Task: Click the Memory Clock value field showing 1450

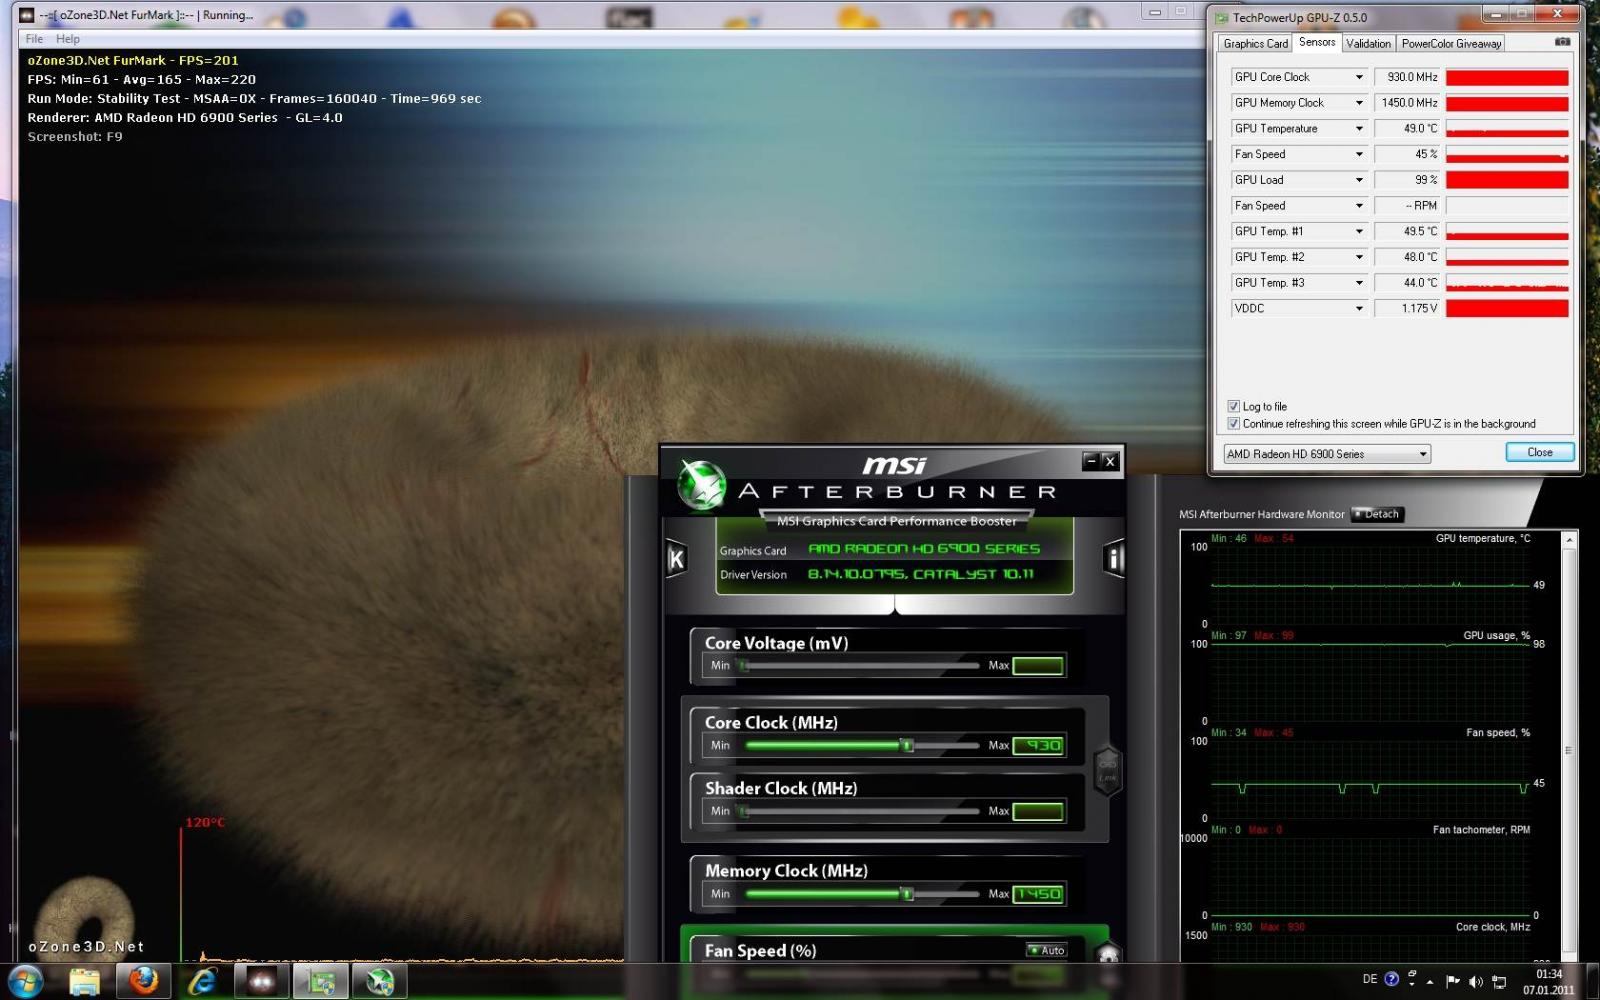Action: pos(1038,894)
